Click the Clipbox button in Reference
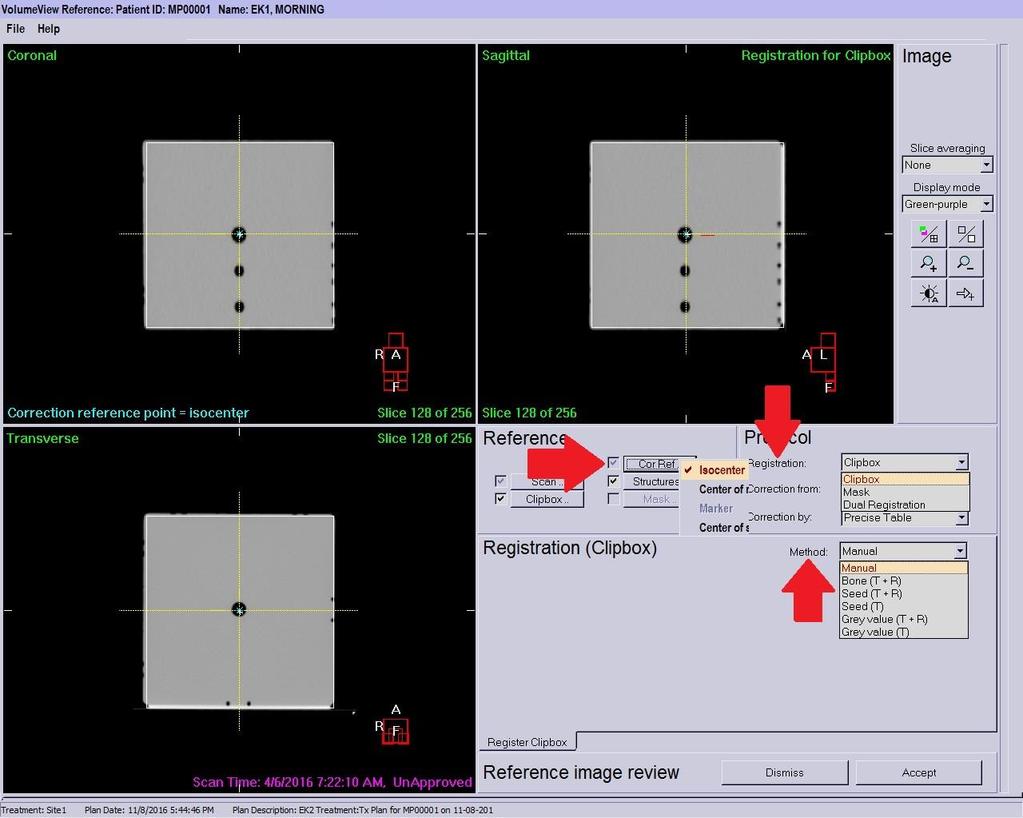Image resolution: width=1023 pixels, height=818 pixels. 547,500
